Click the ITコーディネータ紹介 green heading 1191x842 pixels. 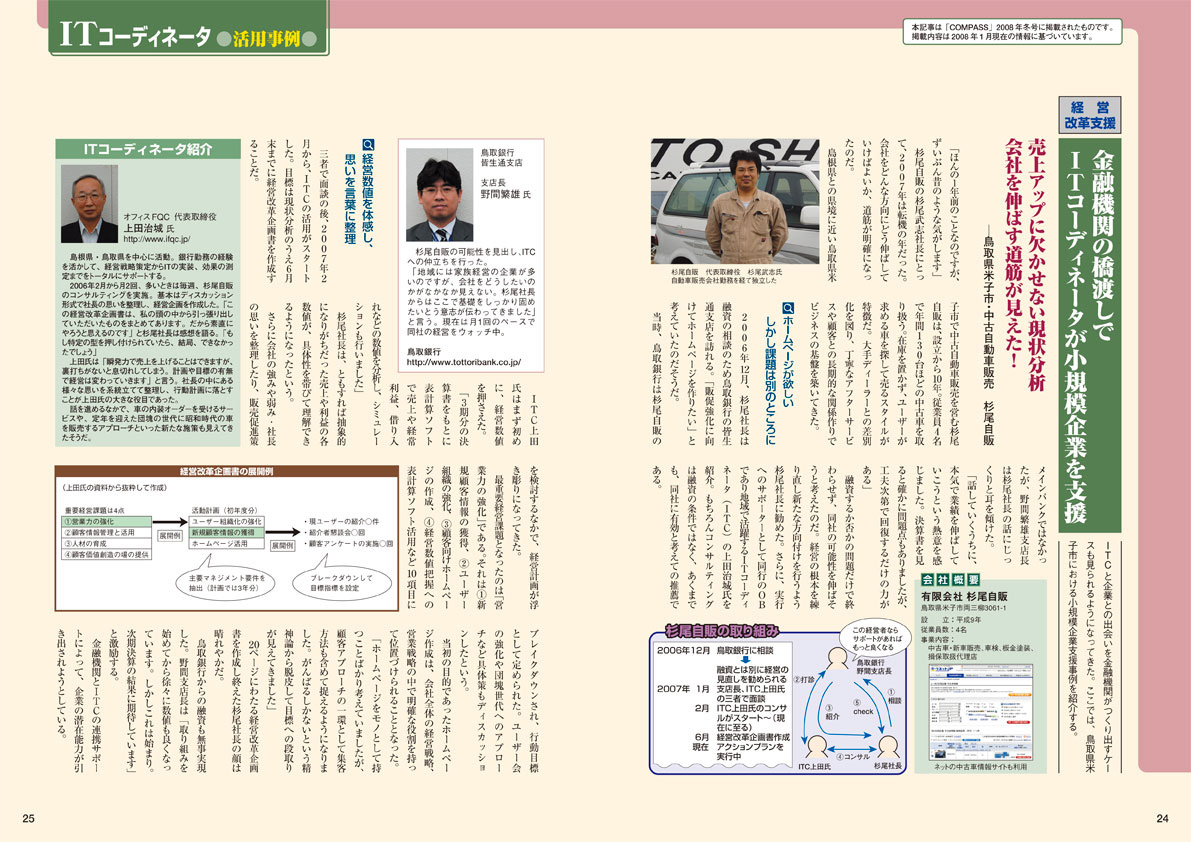pyautogui.click(x=148, y=149)
